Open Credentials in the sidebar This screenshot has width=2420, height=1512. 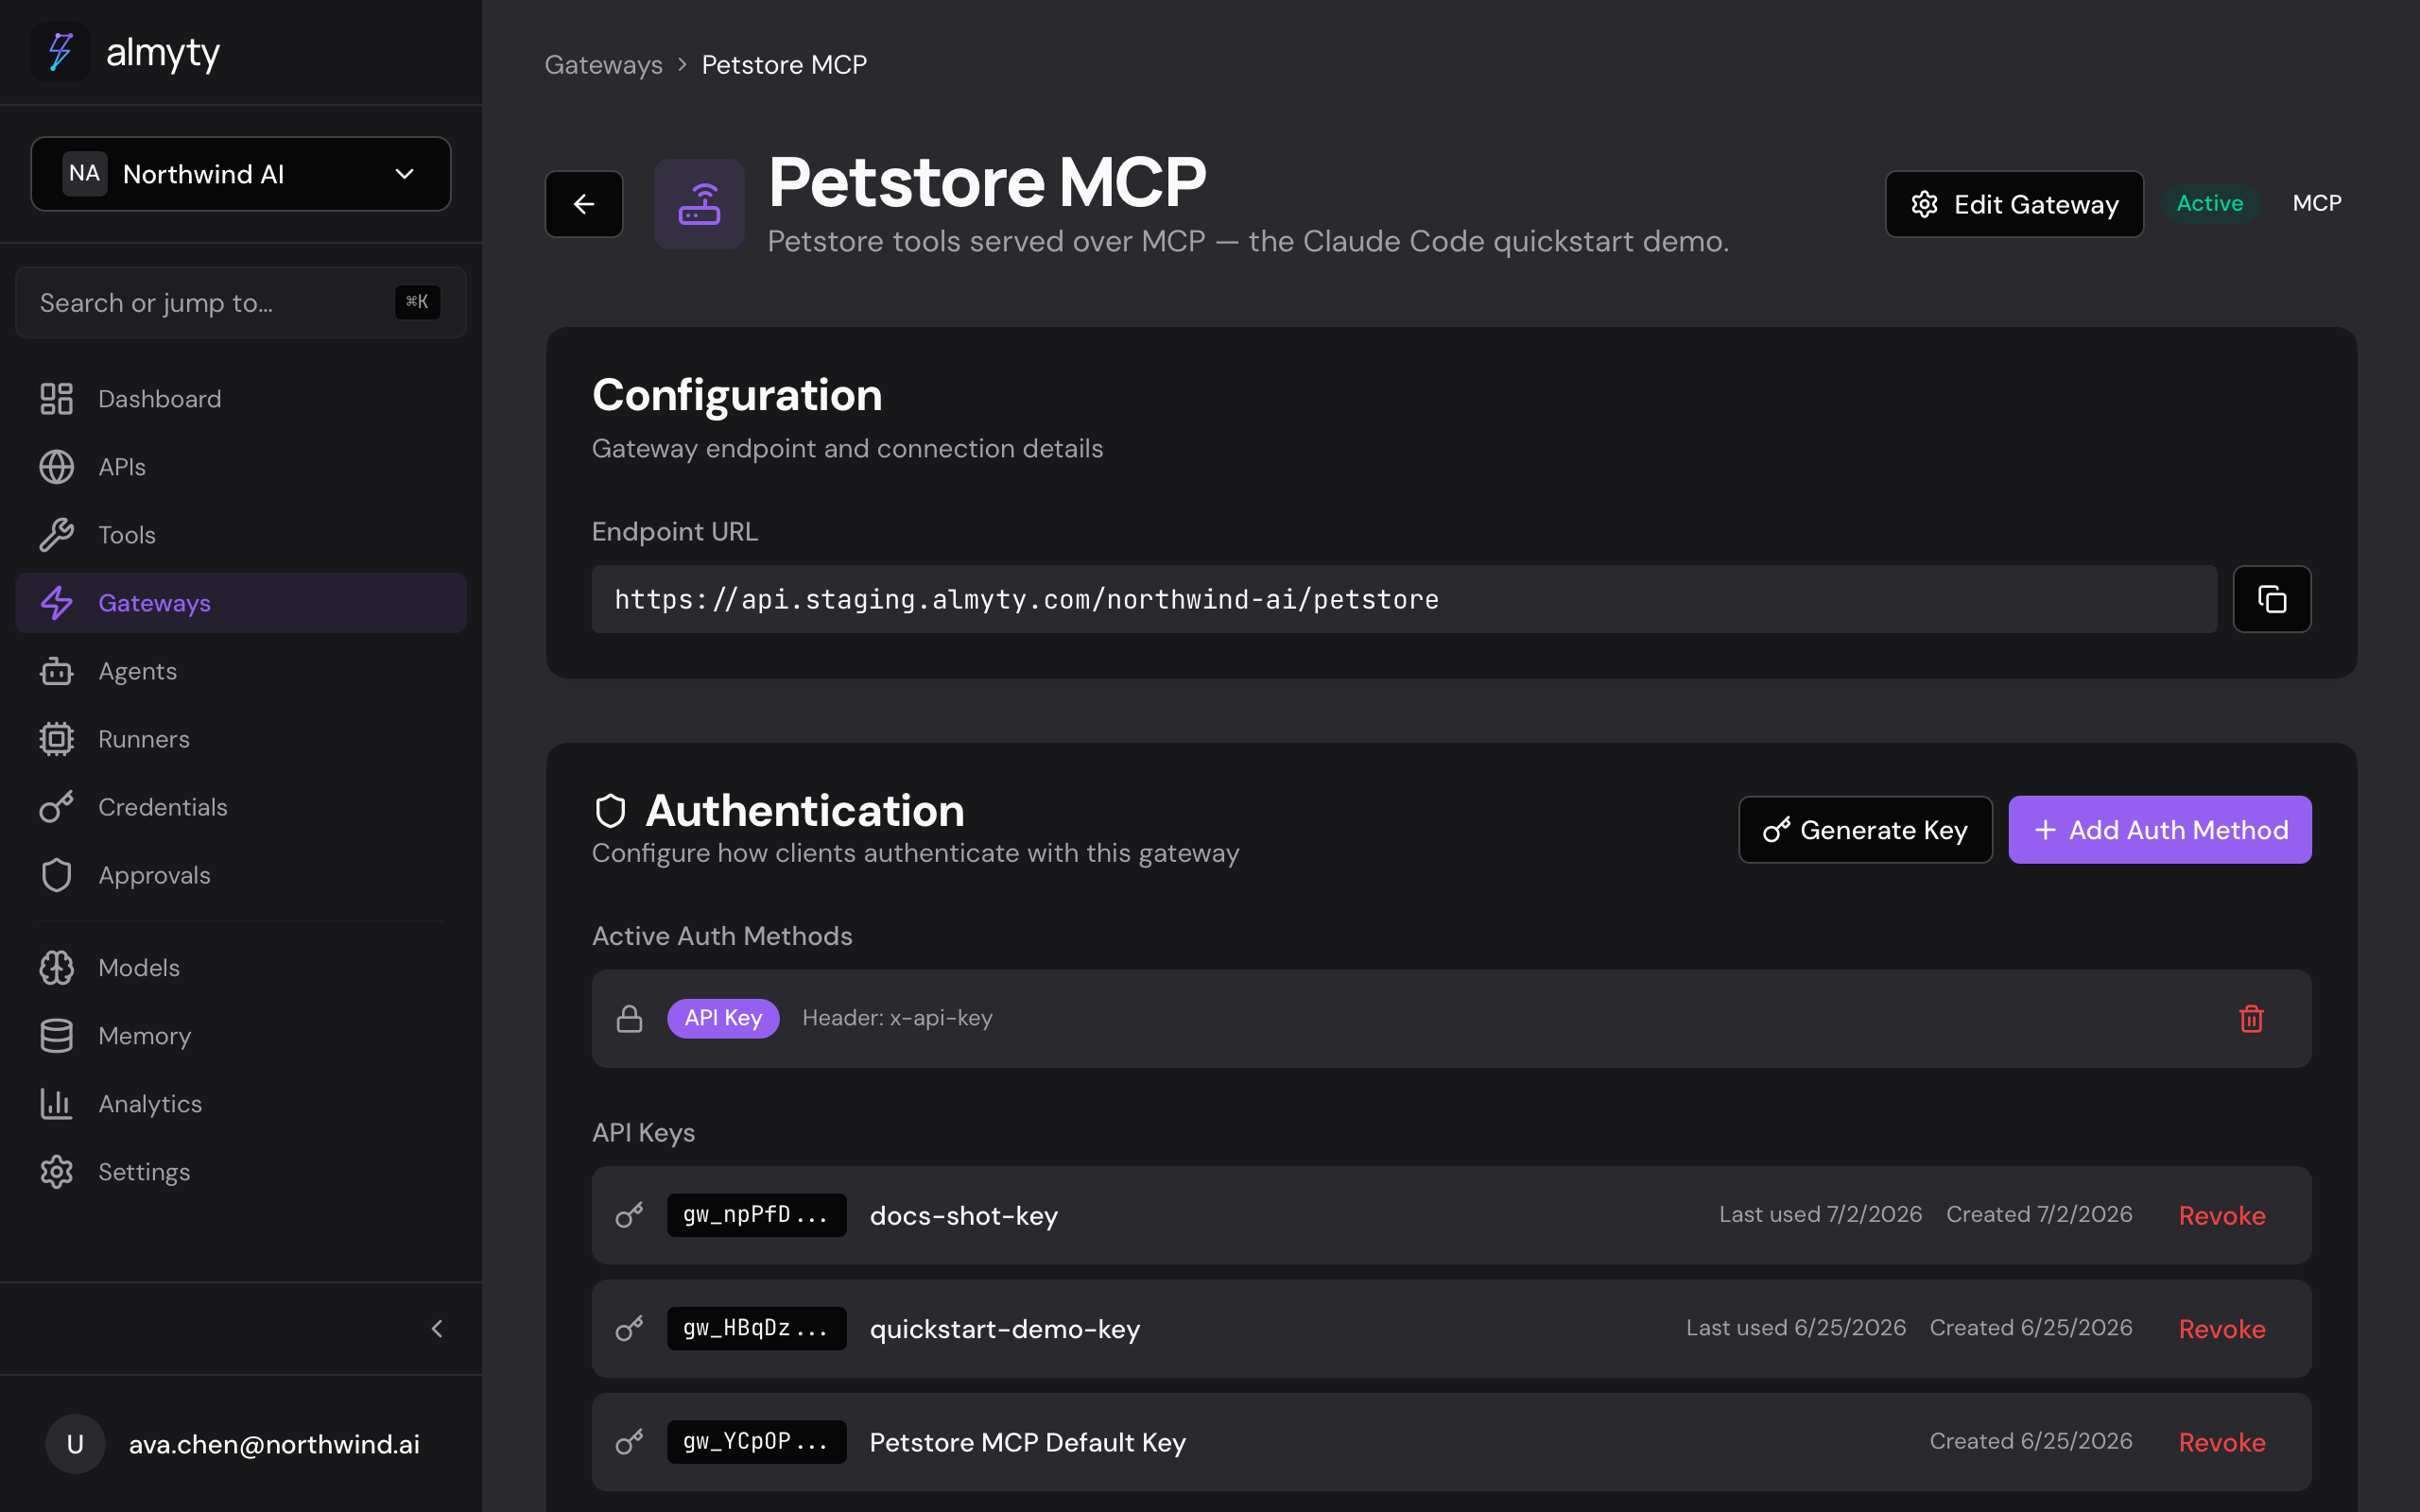pos(241,807)
